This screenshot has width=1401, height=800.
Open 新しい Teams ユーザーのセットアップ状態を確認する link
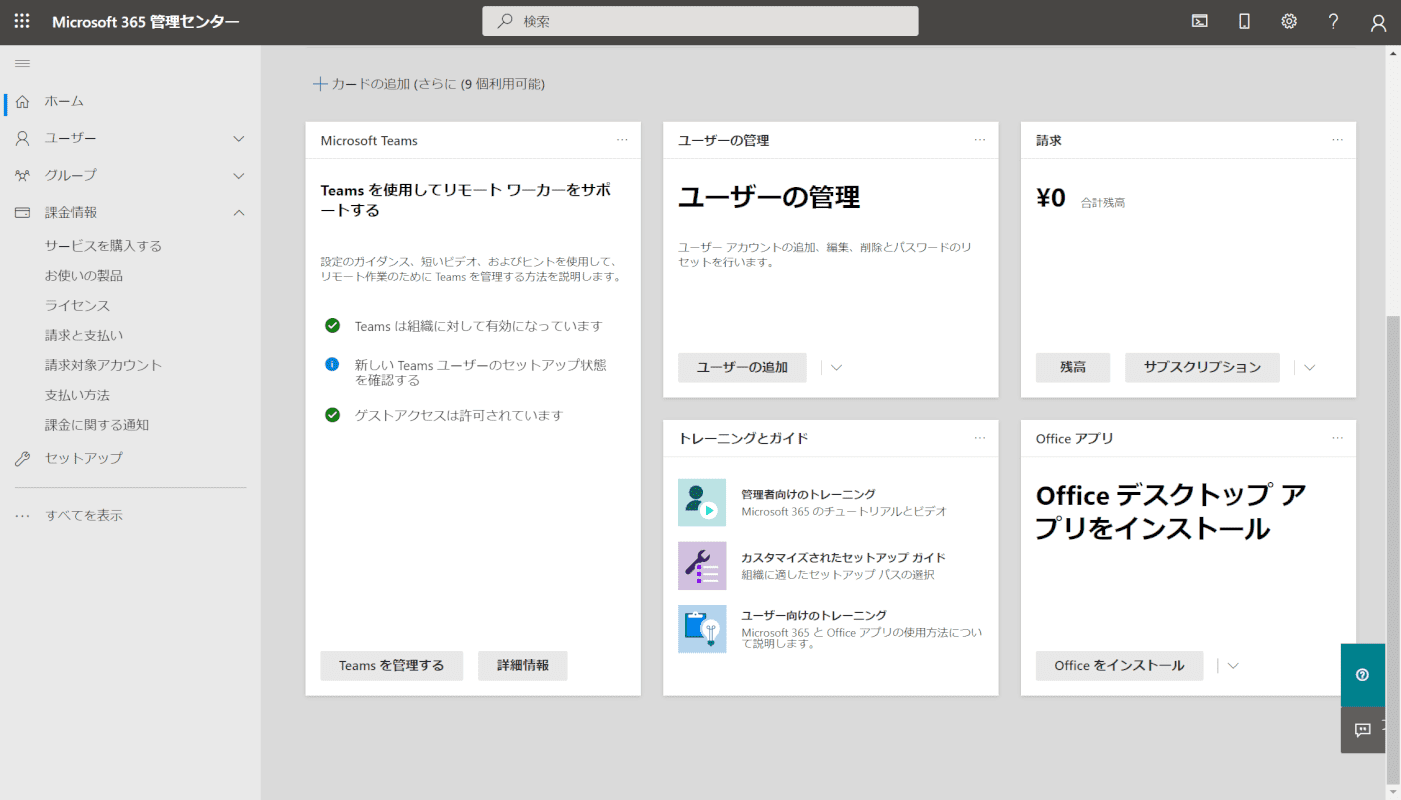(481, 372)
